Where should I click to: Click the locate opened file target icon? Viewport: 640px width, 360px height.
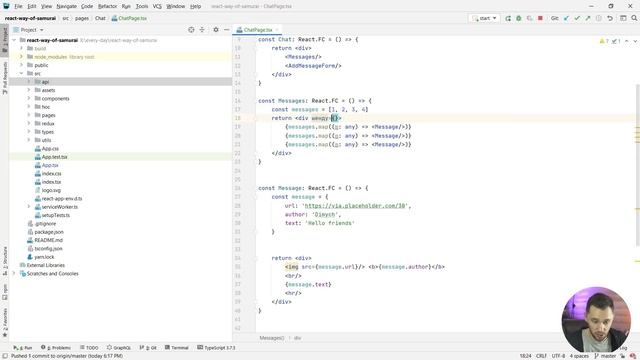pos(191,30)
